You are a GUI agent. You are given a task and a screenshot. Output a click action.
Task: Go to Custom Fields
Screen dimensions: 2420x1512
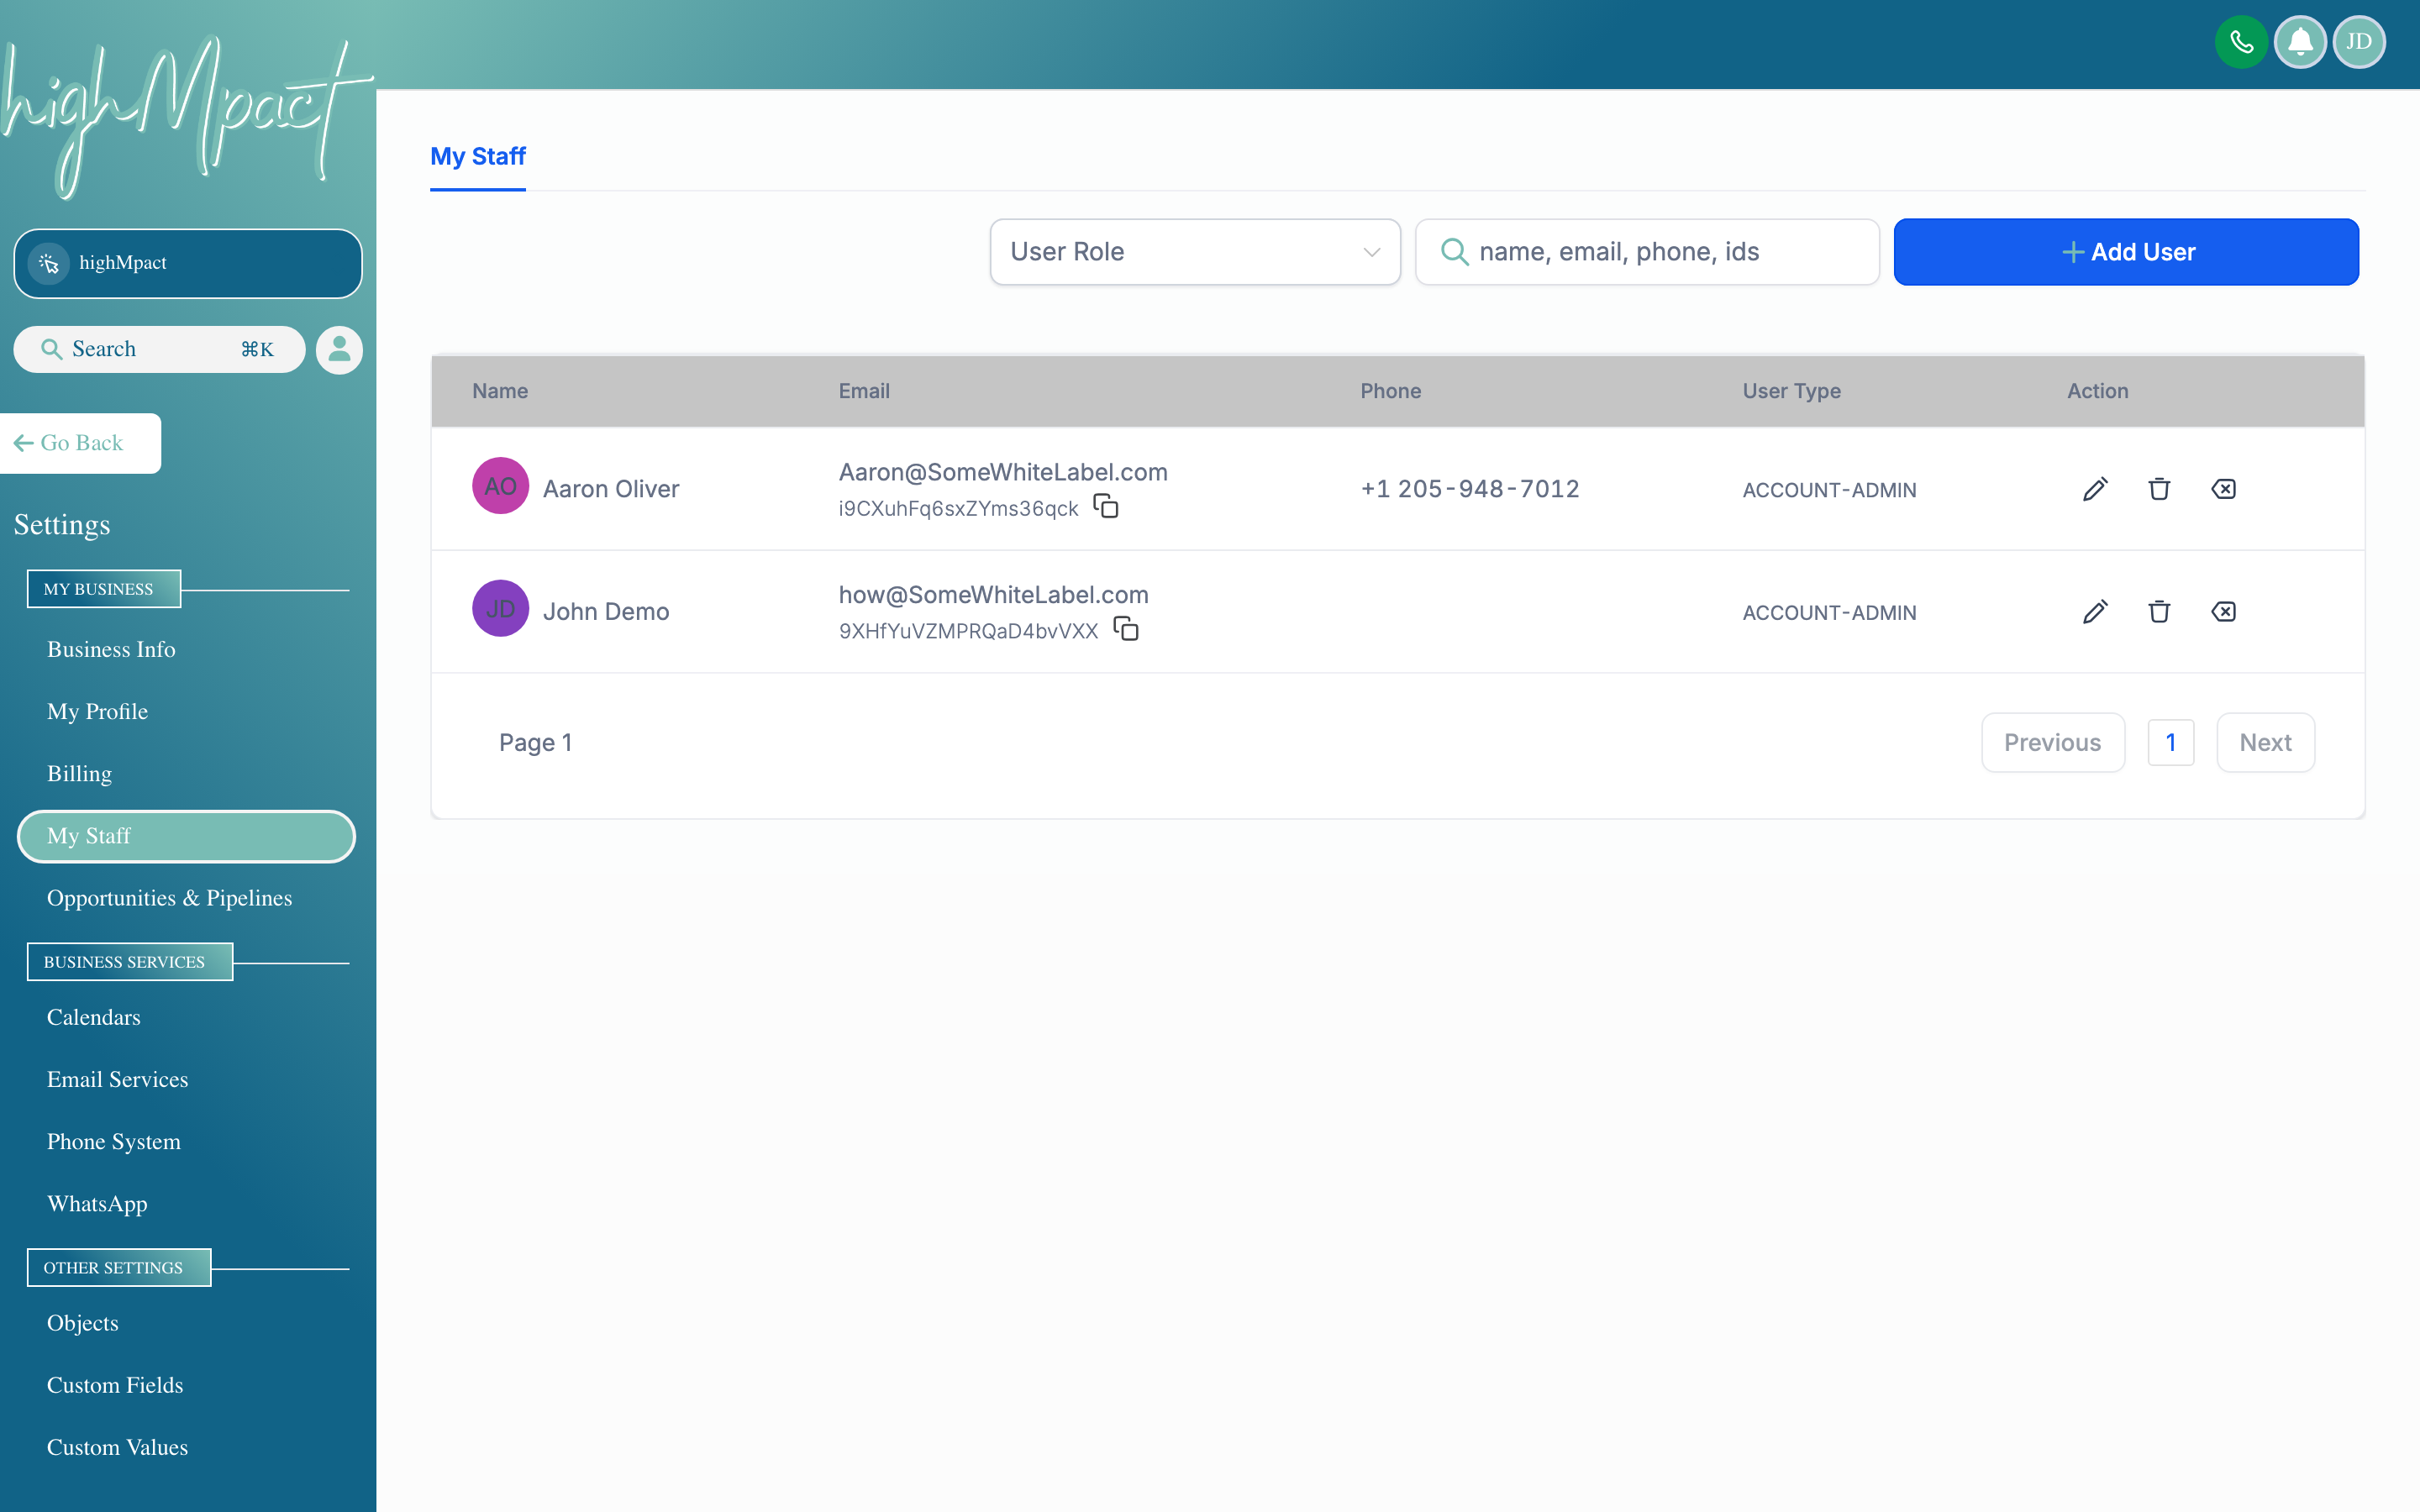[115, 1385]
